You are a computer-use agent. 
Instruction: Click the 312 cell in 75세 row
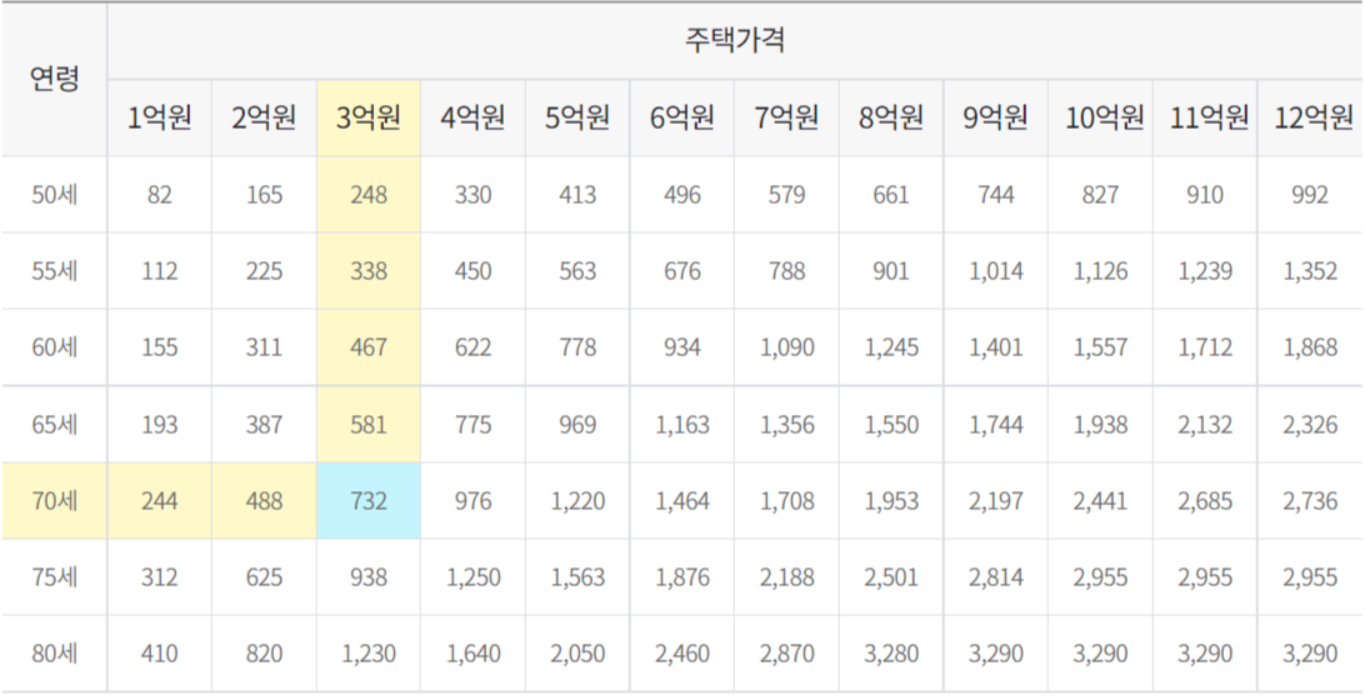click(x=159, y=577)
